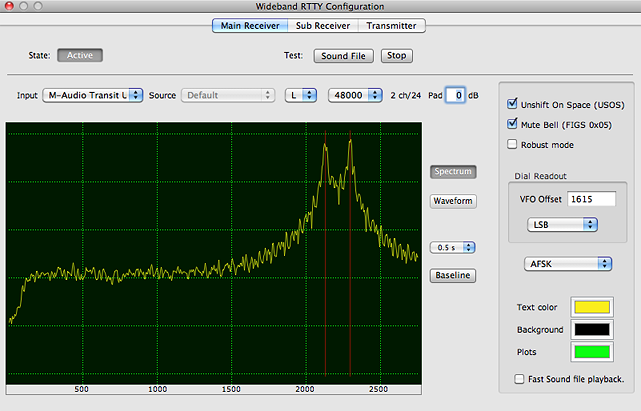Open the L channel dropdown

click(300, 95)
